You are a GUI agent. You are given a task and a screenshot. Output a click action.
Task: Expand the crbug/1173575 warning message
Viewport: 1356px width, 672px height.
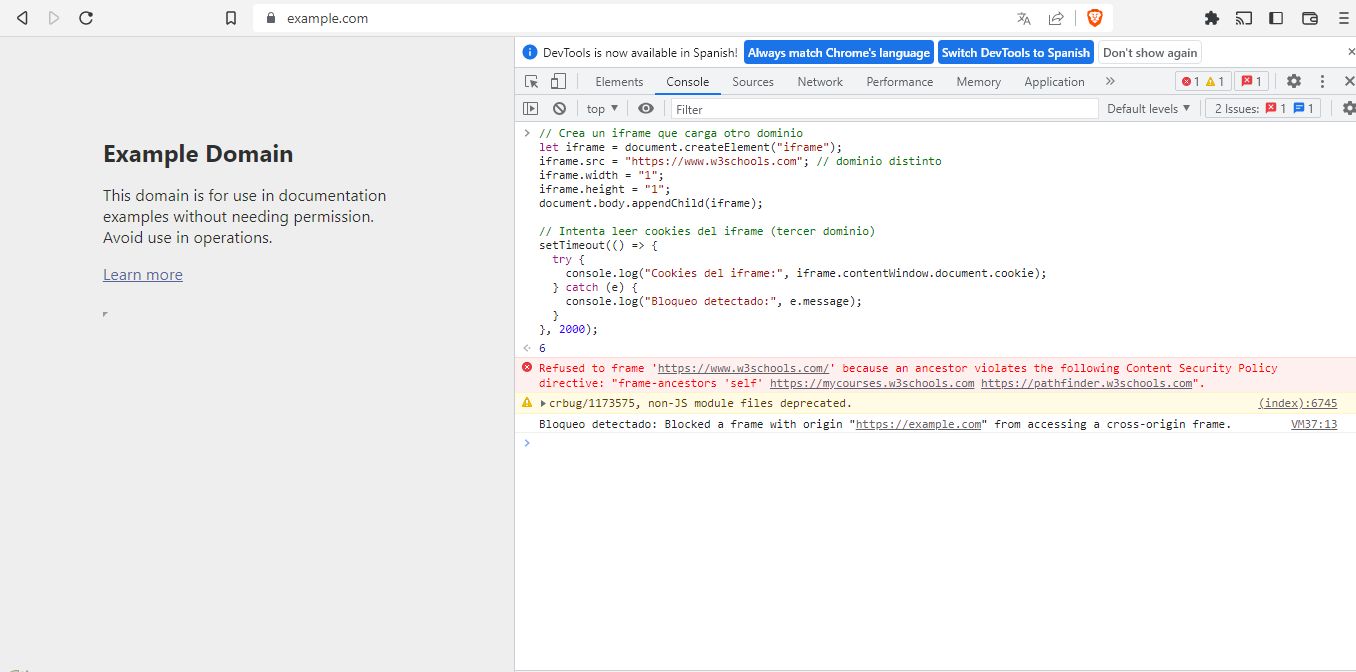point(543,404)
